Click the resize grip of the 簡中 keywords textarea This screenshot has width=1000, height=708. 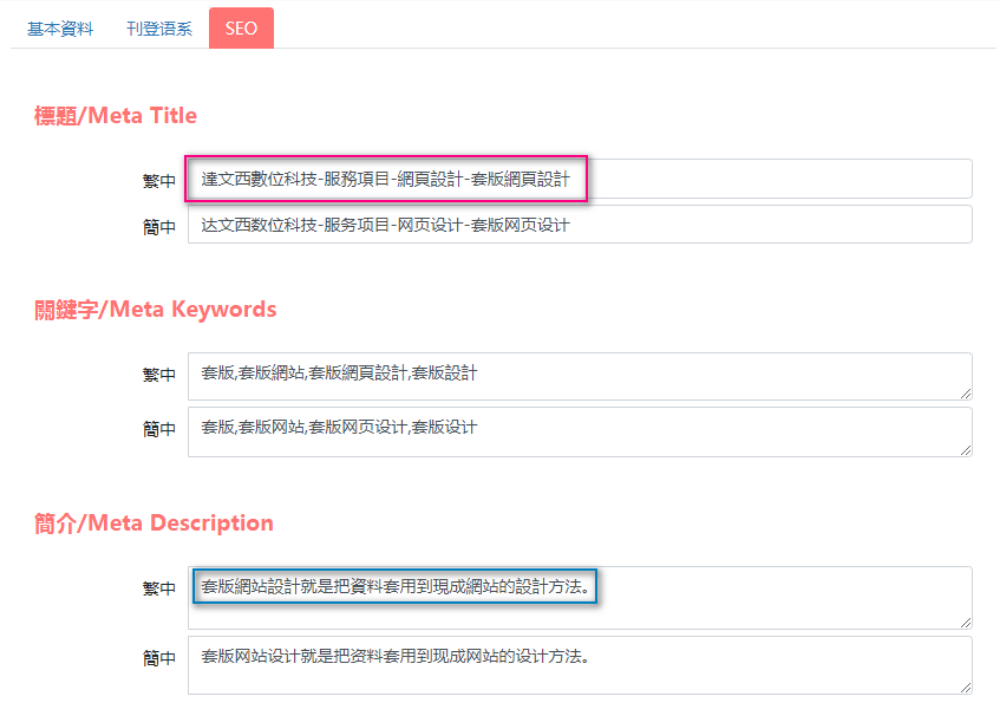click(967, 452)
